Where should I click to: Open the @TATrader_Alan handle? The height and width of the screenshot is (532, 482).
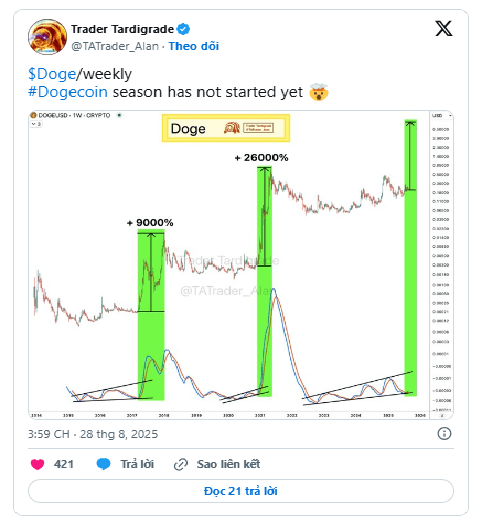click(x=115, y=46)
